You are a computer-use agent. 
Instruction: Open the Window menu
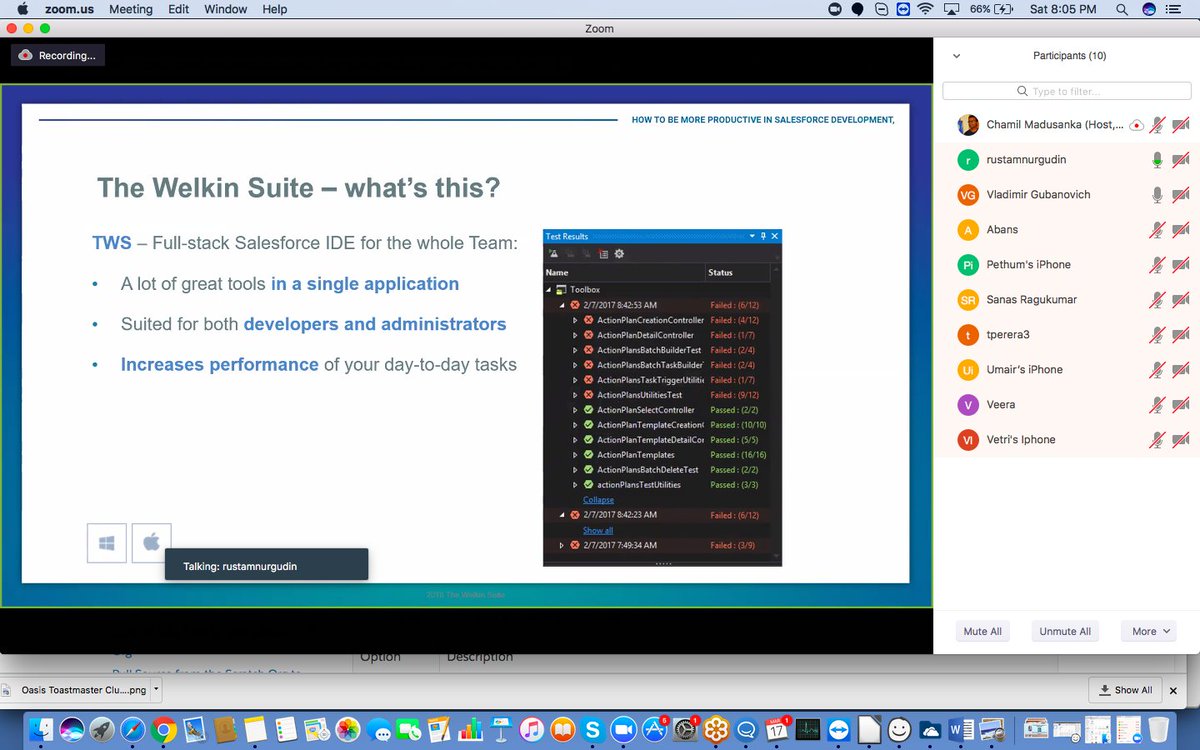click(x=226, y=9)
